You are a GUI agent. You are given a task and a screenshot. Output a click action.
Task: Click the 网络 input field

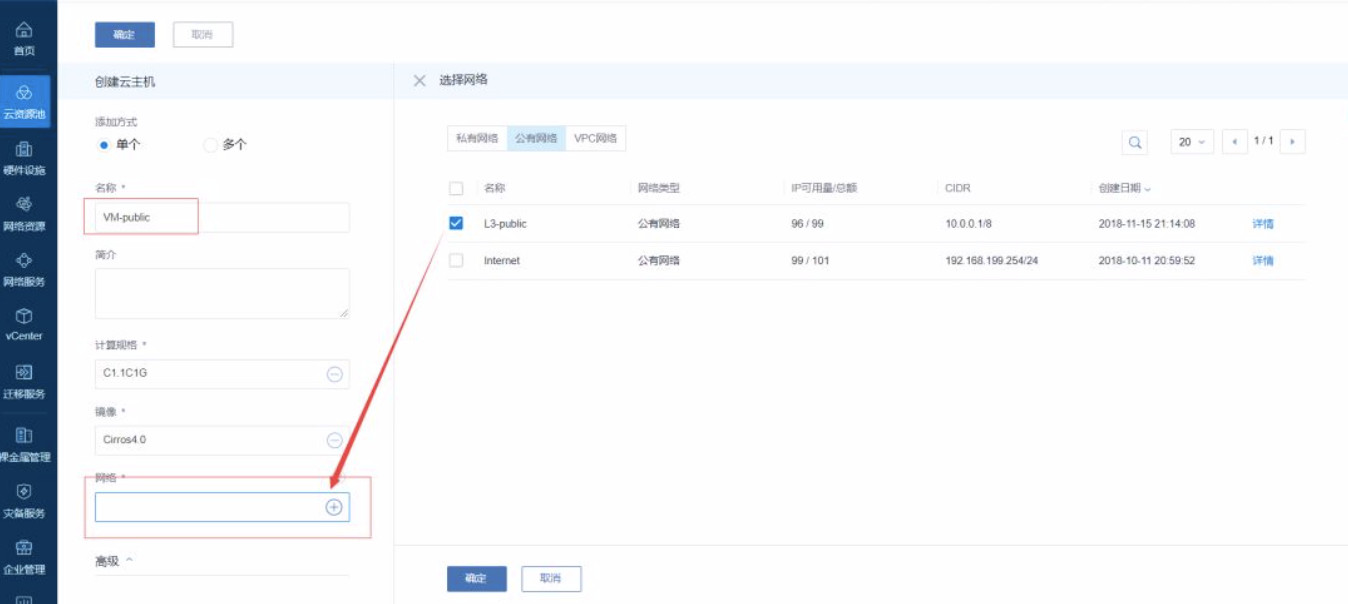[222, 507]
